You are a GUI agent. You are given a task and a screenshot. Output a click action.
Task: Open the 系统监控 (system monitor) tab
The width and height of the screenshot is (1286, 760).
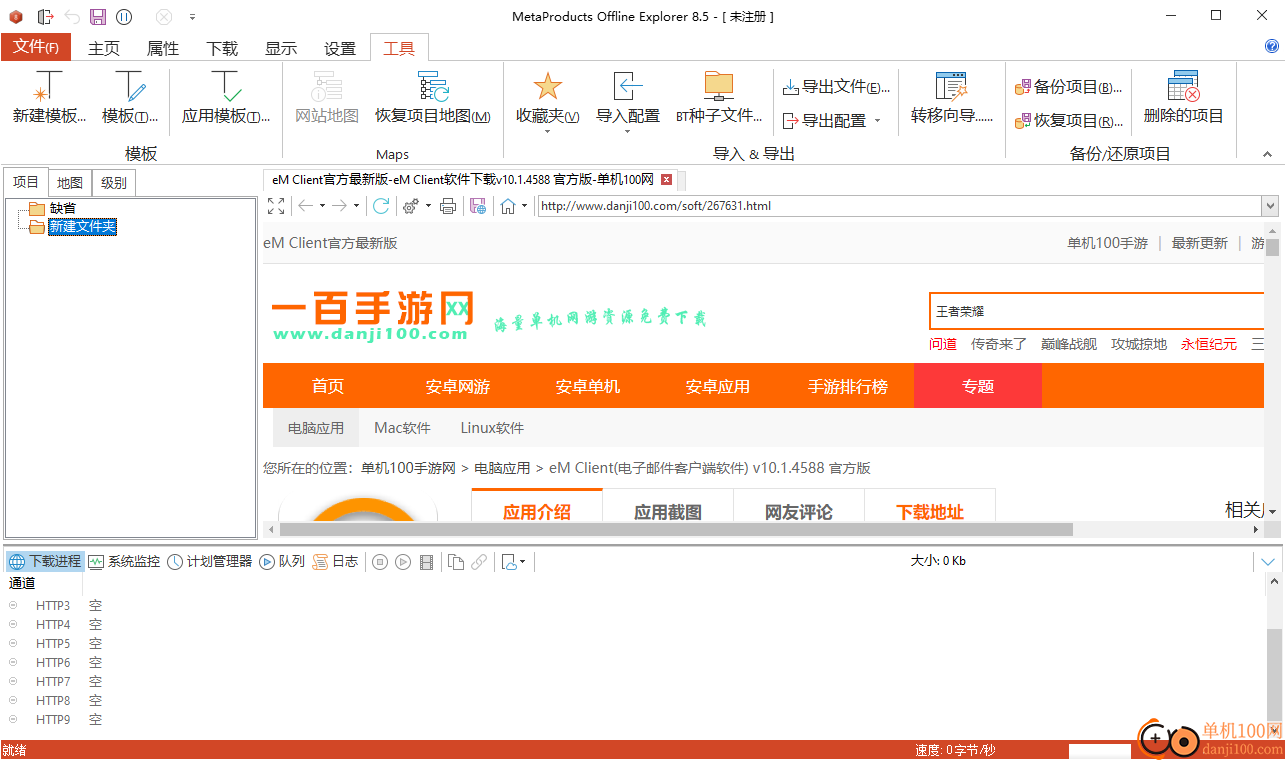click(124, 562)
